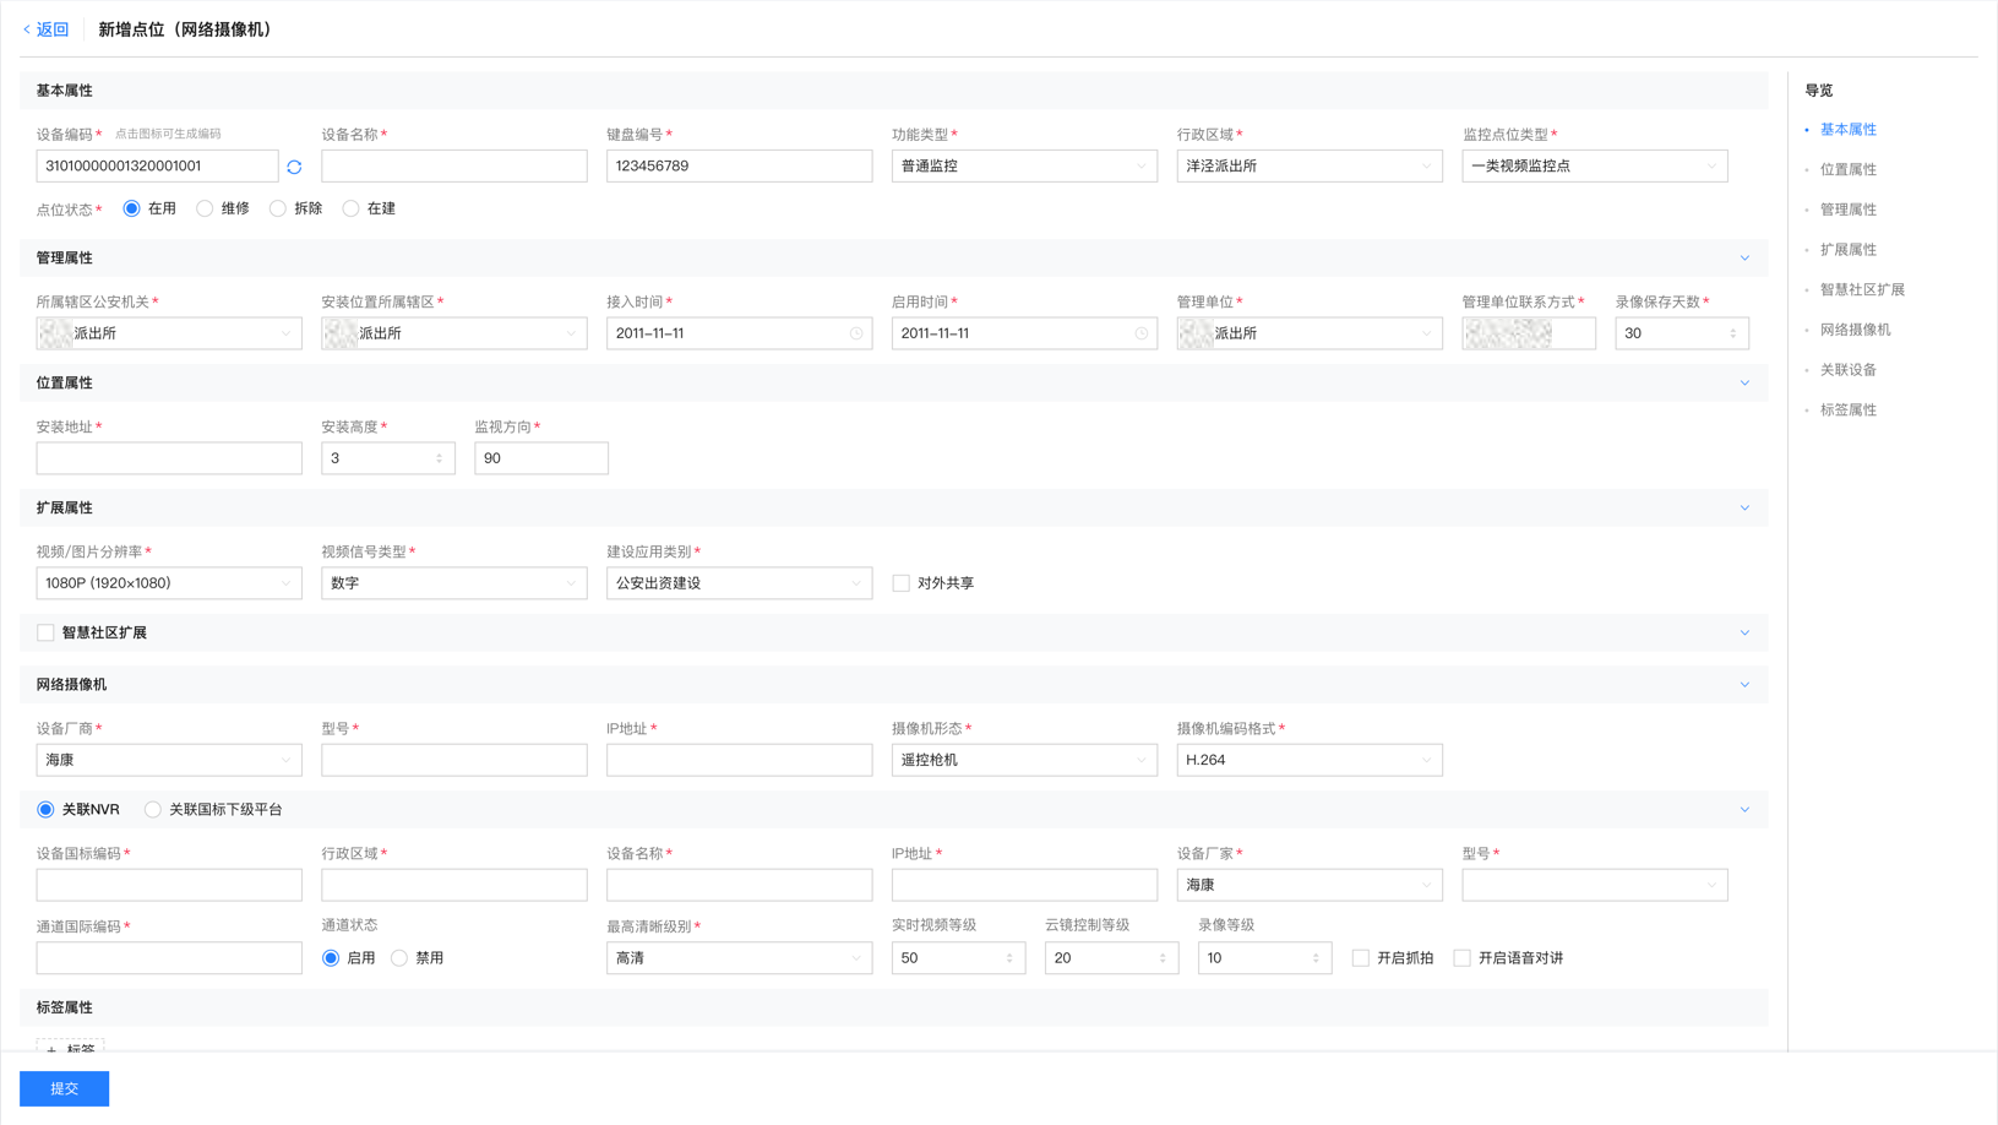This screenshot has height=1125, width=1998.
Task: Check the 对外共享 checkbox
Action: (901, 583)
